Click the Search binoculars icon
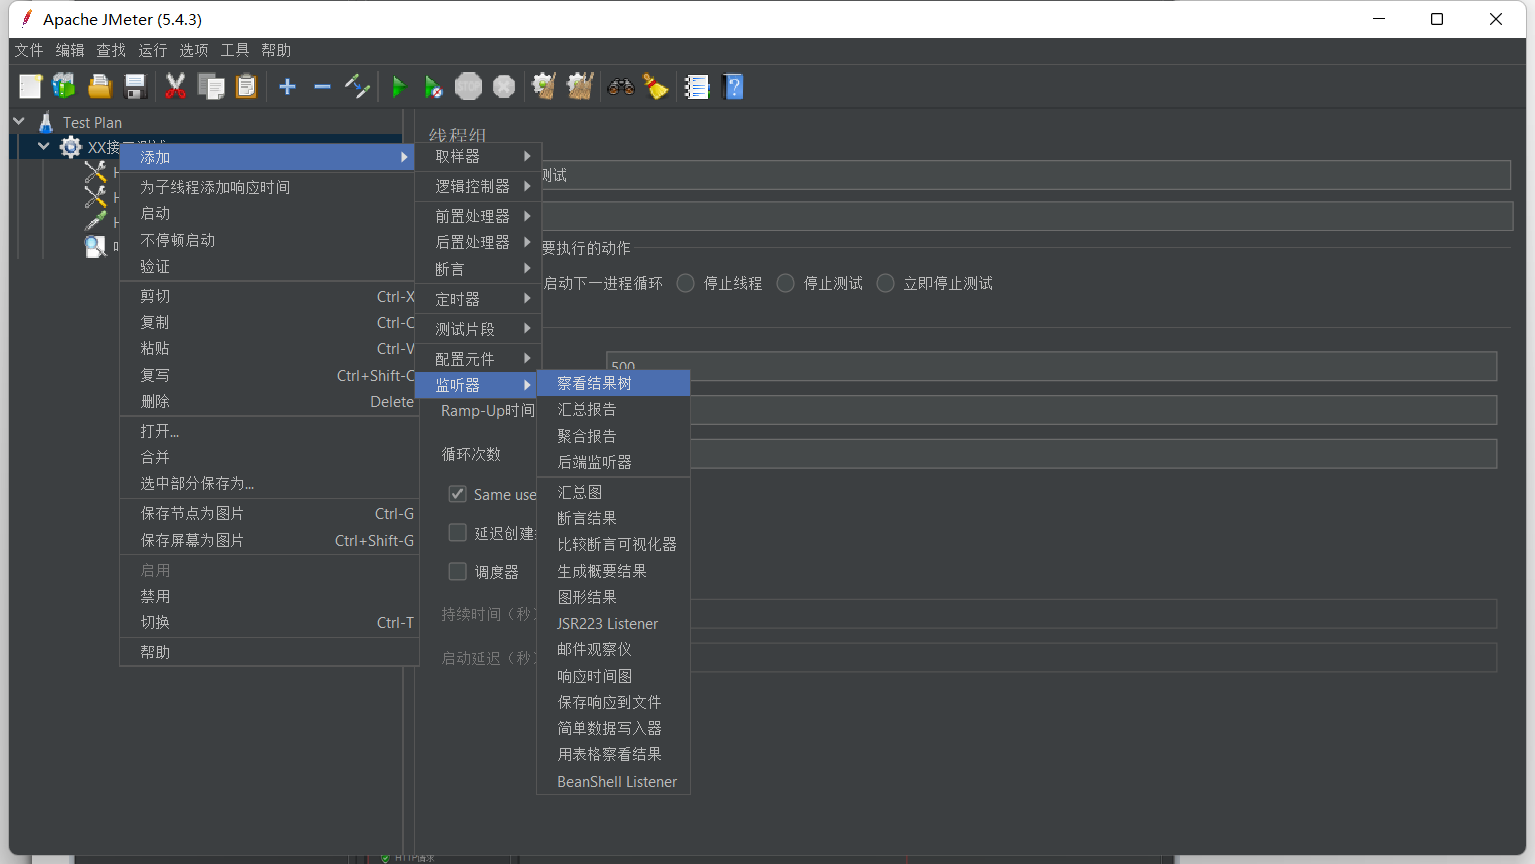 click(x=621, y=87)
